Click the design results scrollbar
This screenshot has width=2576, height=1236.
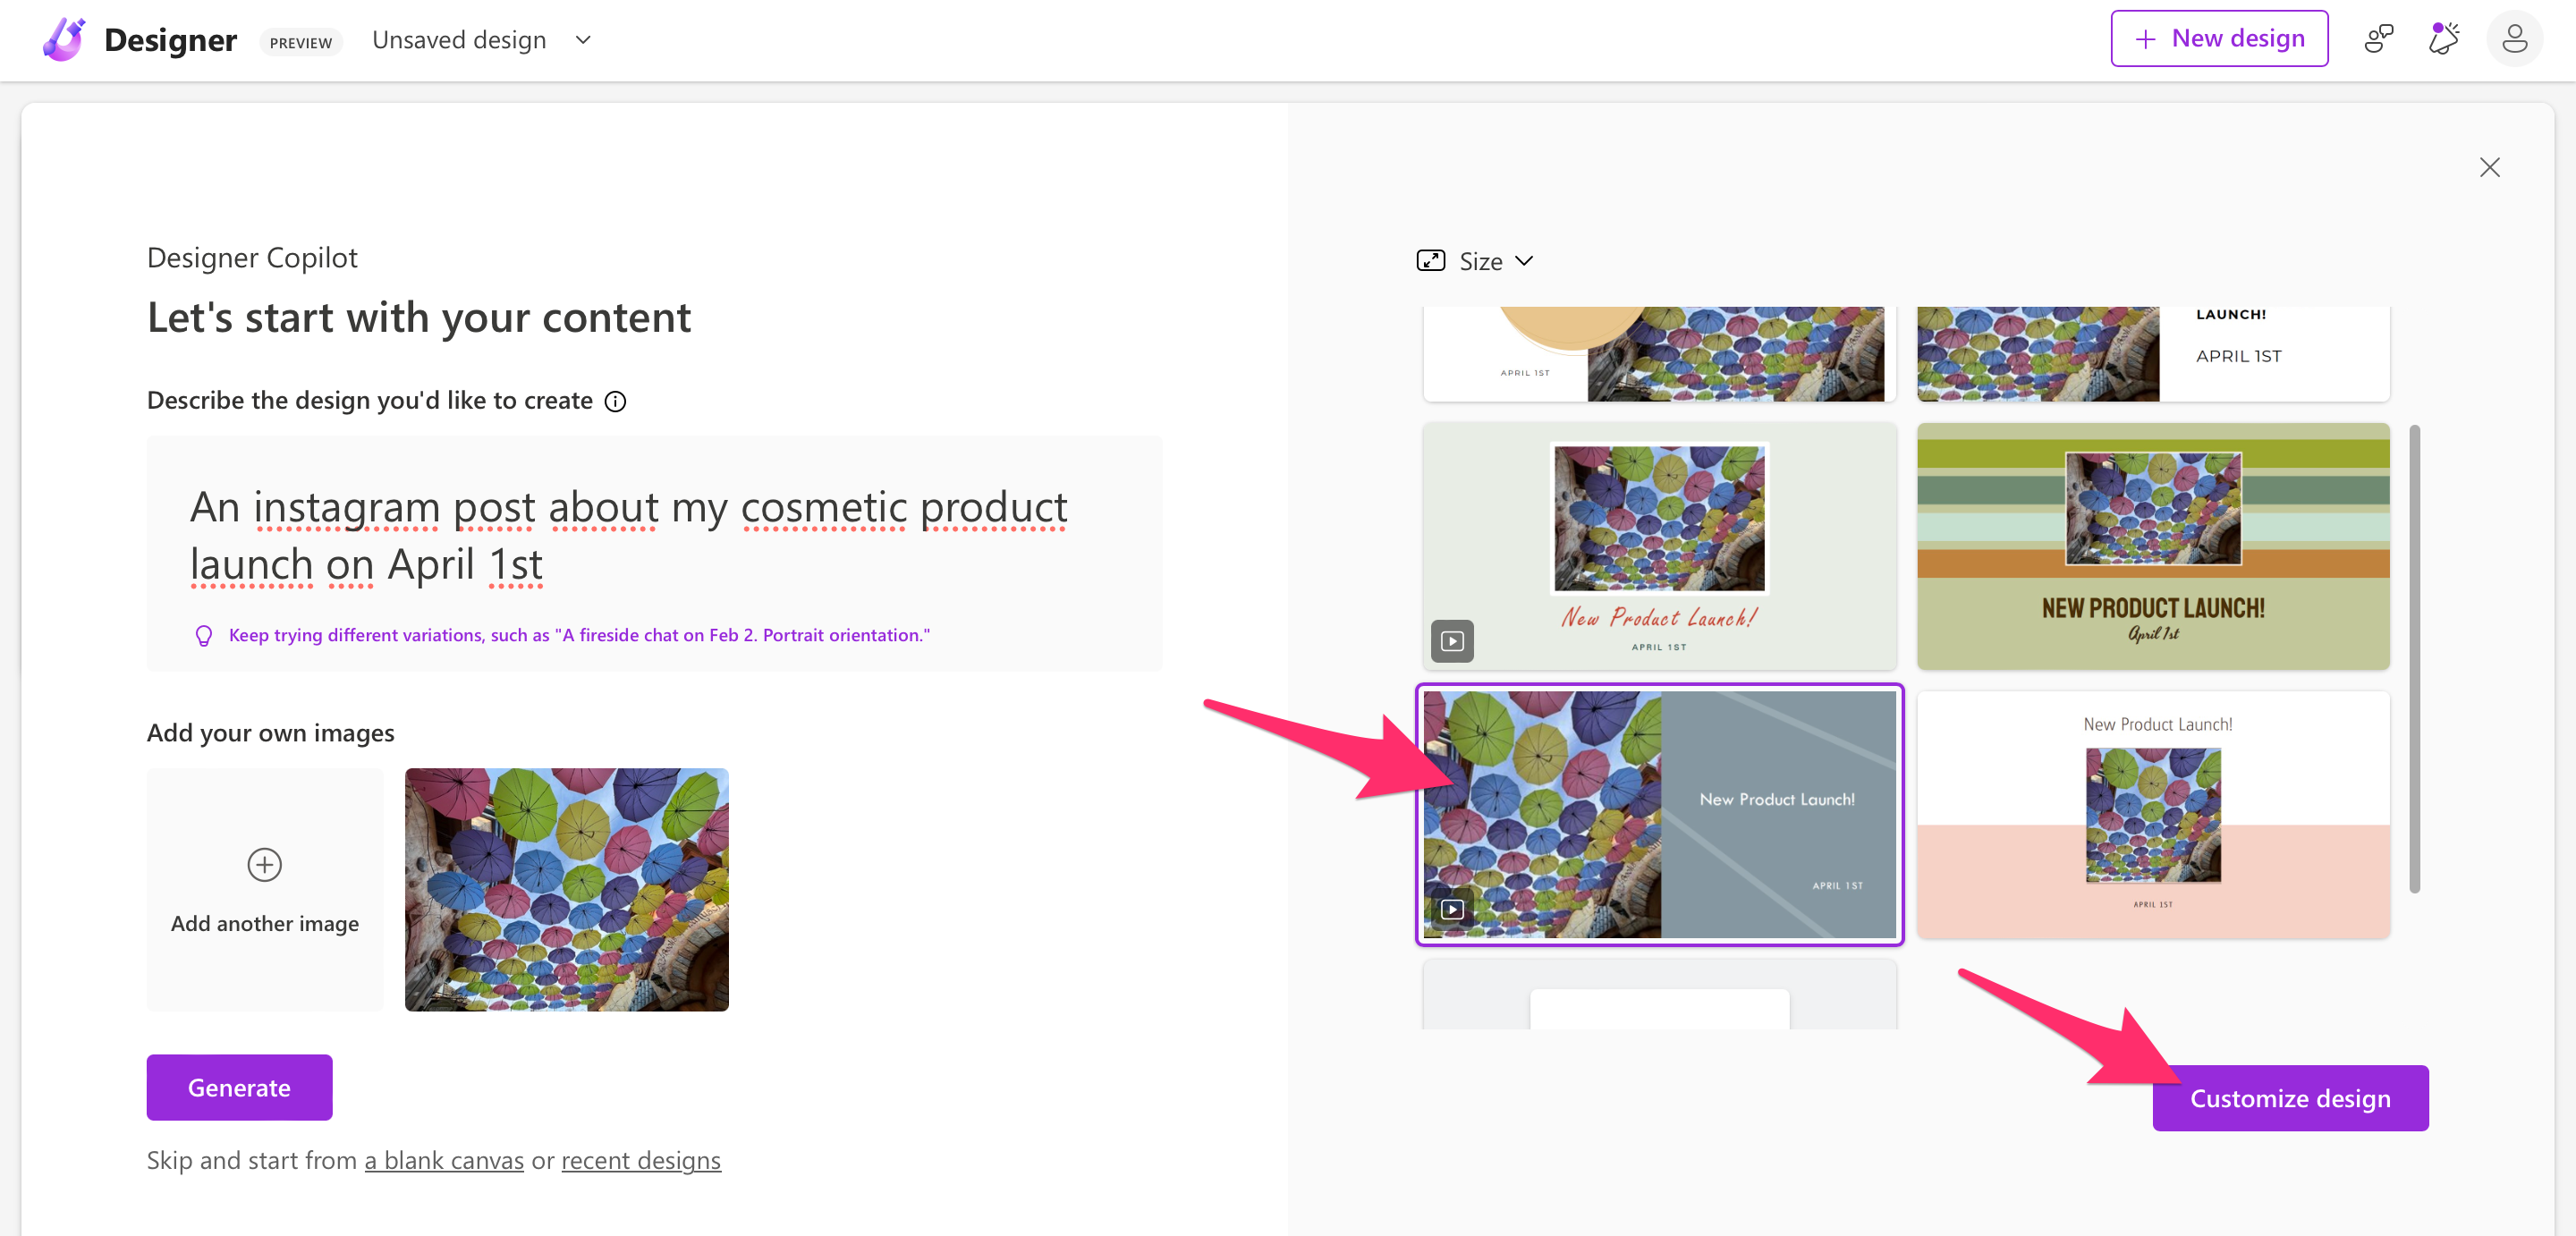[x=2414, y=660]
